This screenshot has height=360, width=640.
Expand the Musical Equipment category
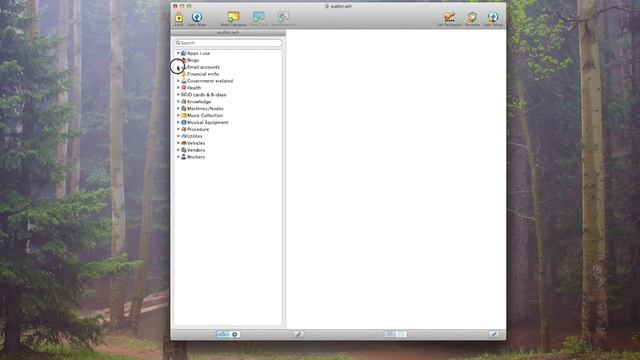[x=178, y=122]
